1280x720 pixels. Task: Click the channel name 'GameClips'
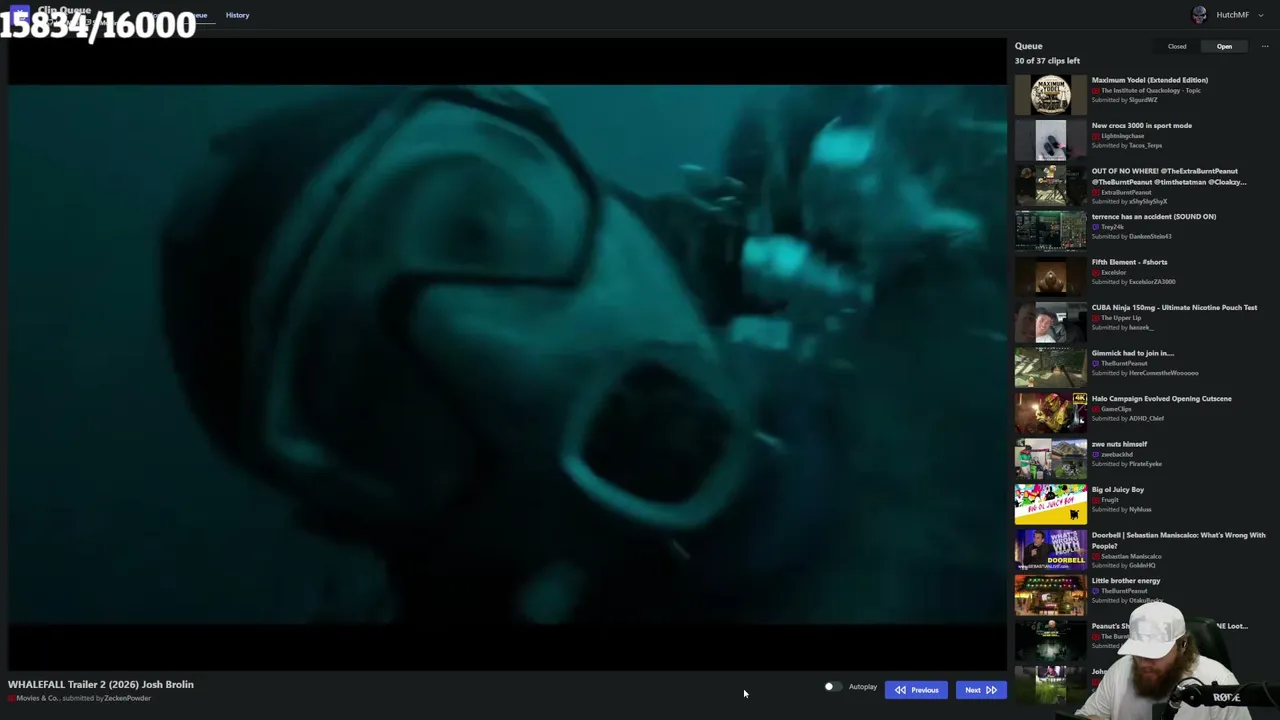click(1116, 409)
